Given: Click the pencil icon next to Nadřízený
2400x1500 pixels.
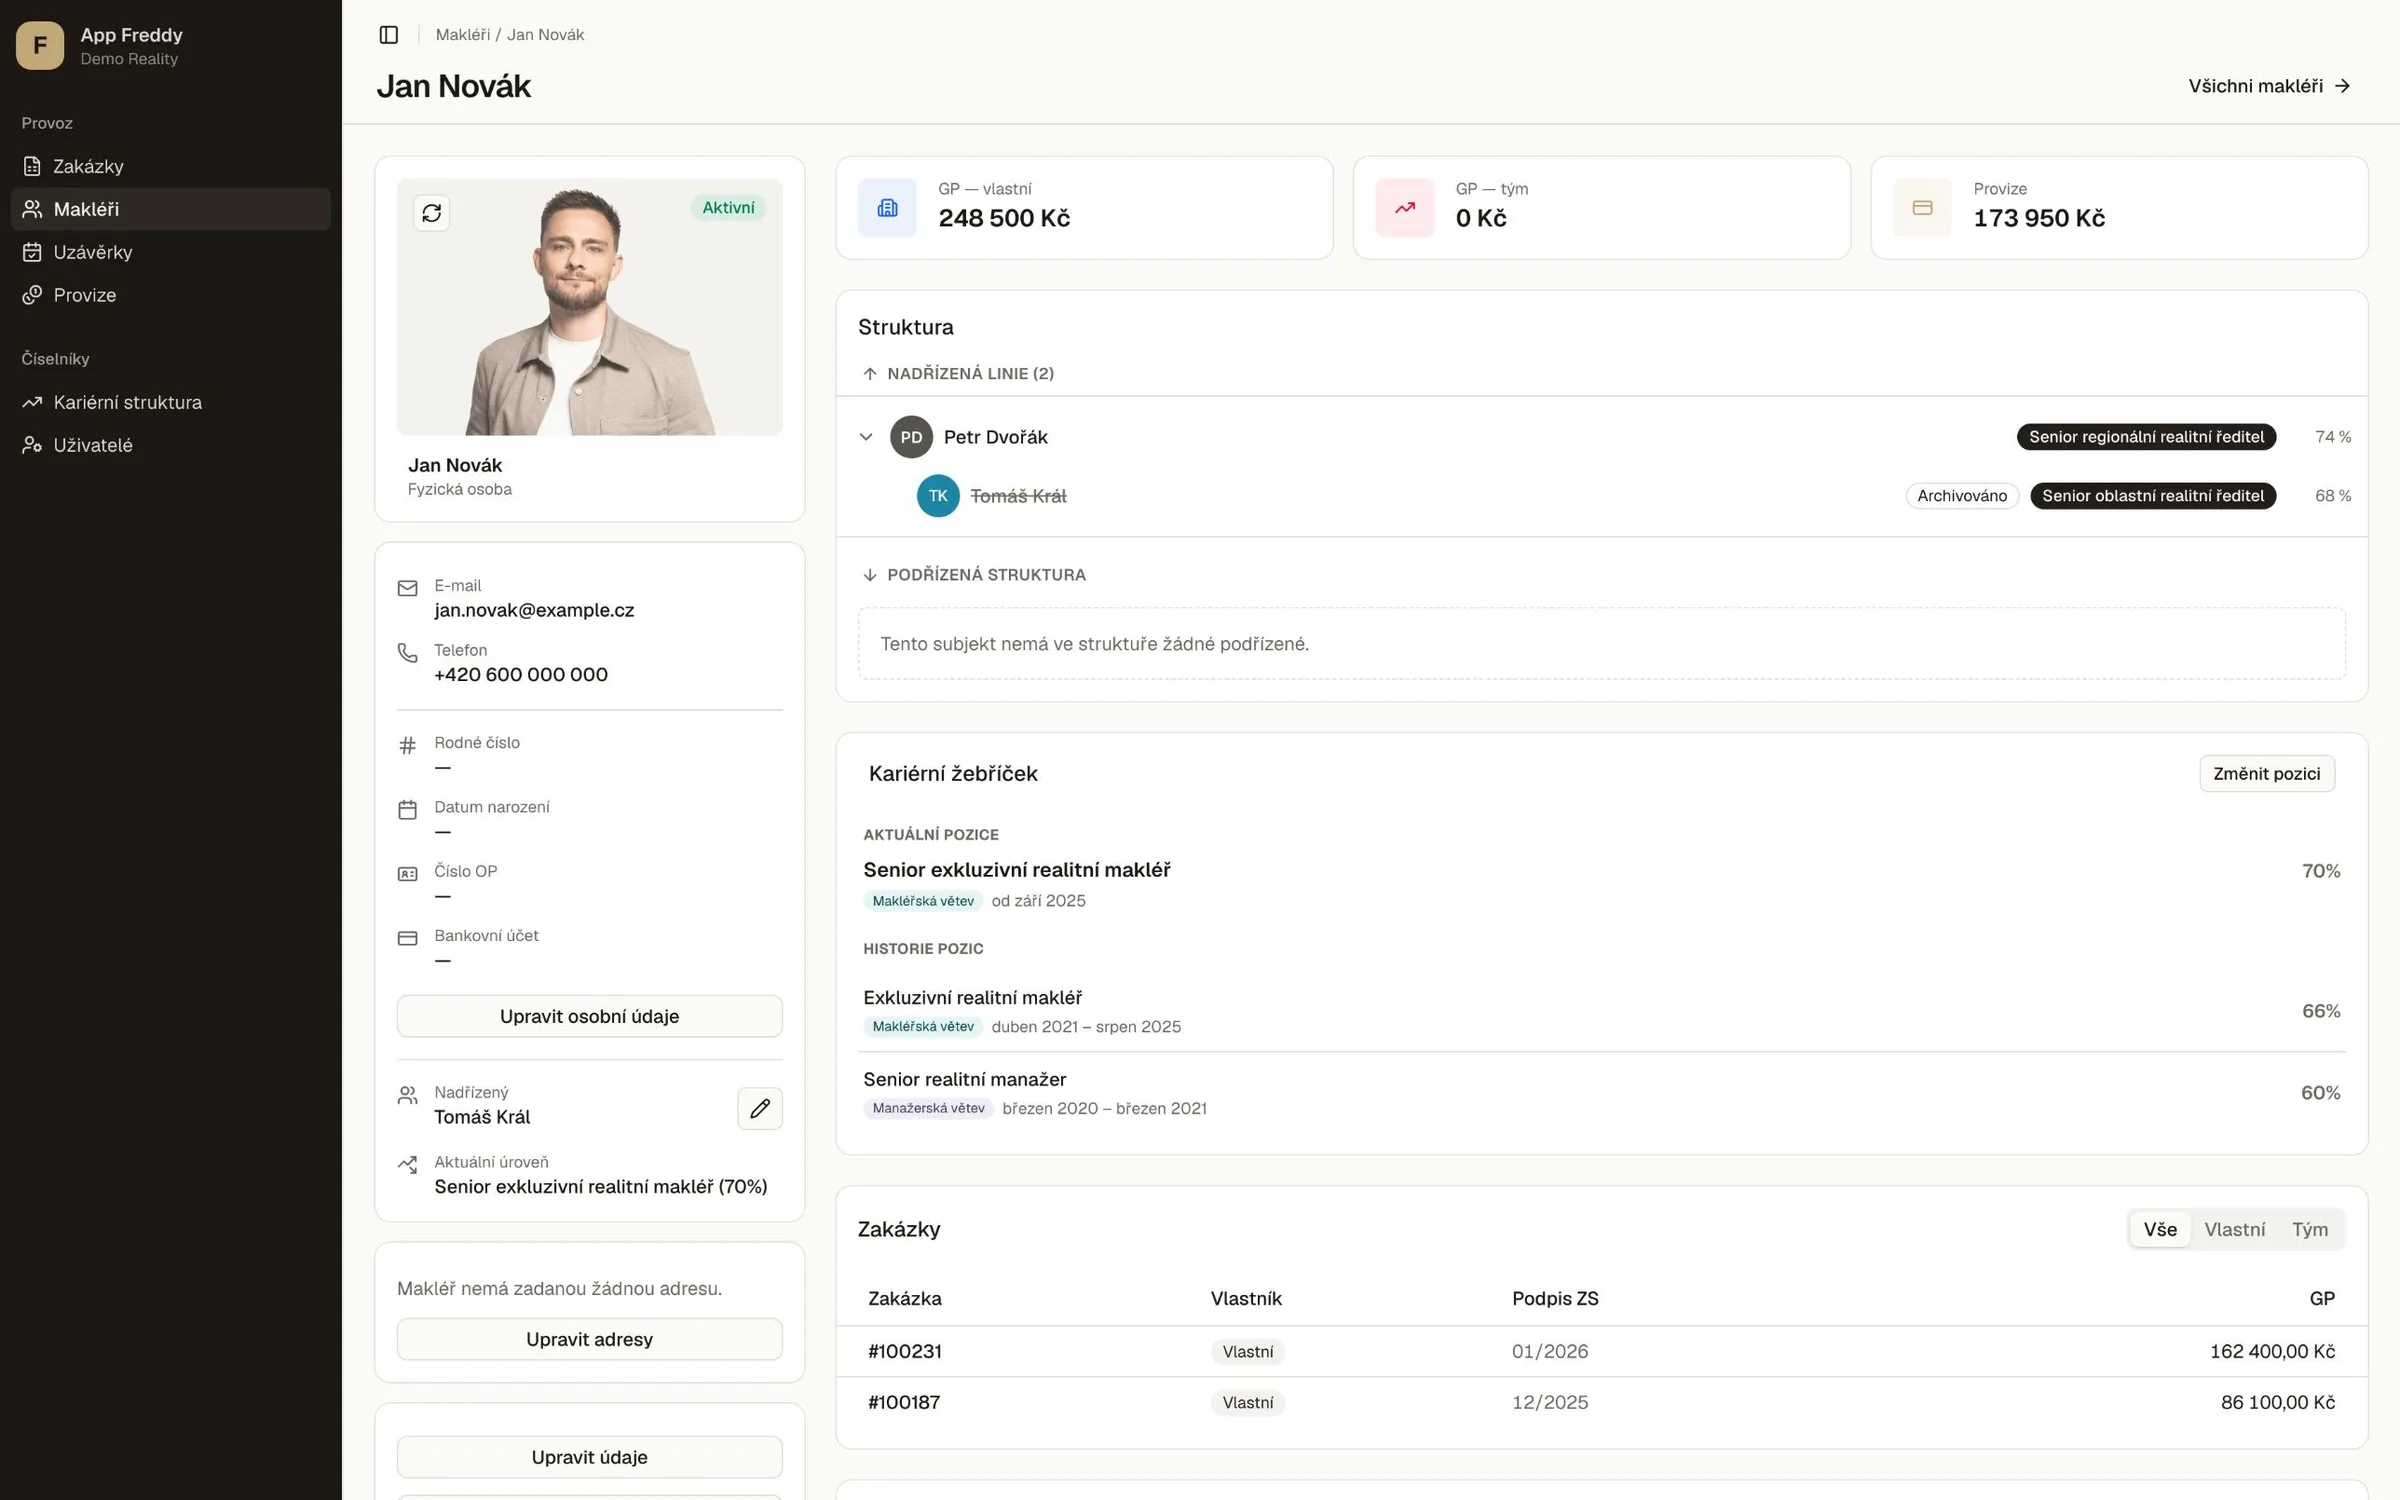Looking at the screenshot, I should pos(760,1108).
